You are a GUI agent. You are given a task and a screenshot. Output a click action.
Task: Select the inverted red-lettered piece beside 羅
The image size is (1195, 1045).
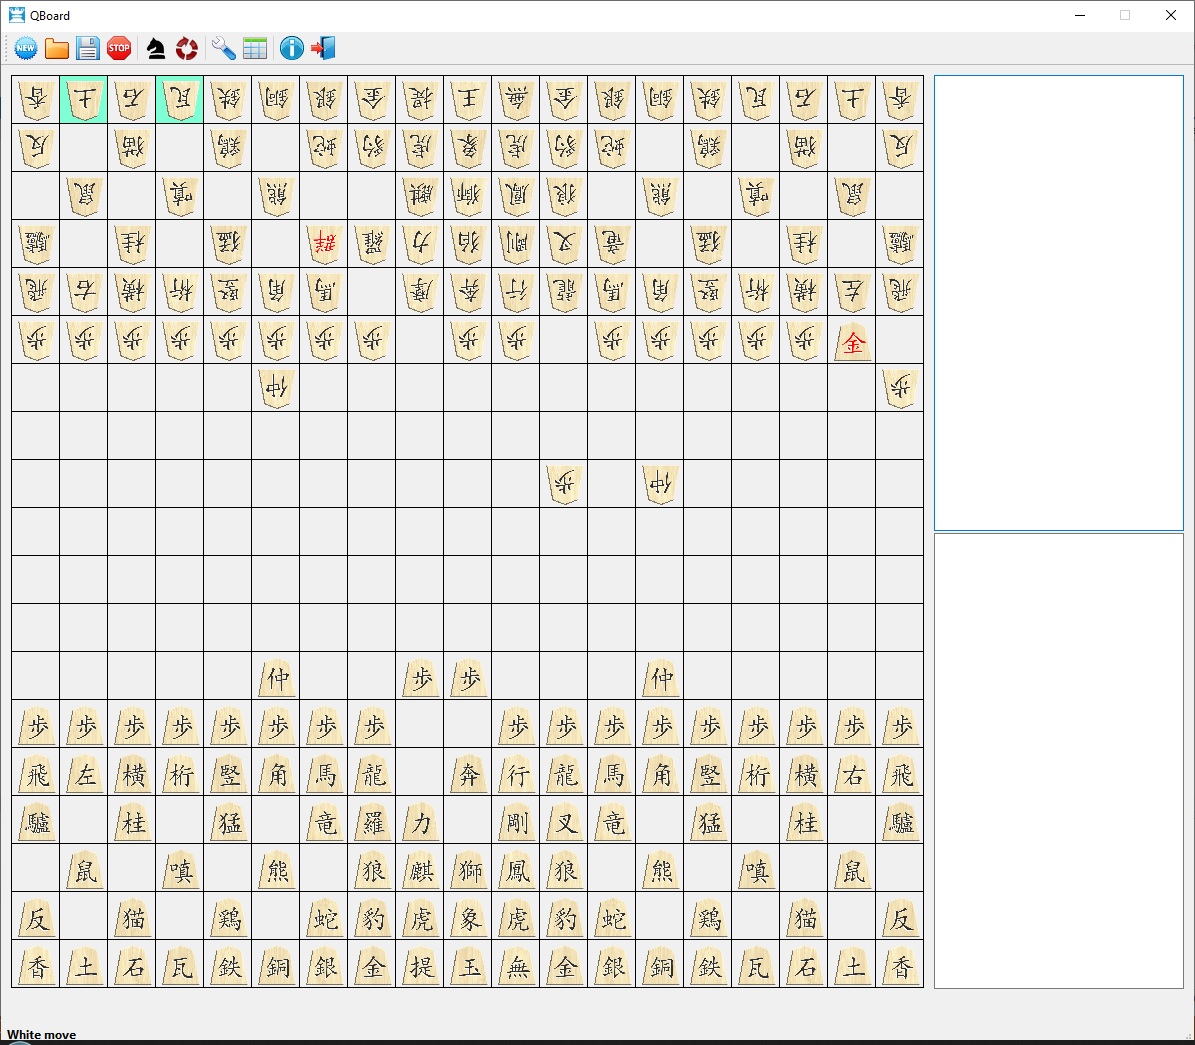(324, 243)
